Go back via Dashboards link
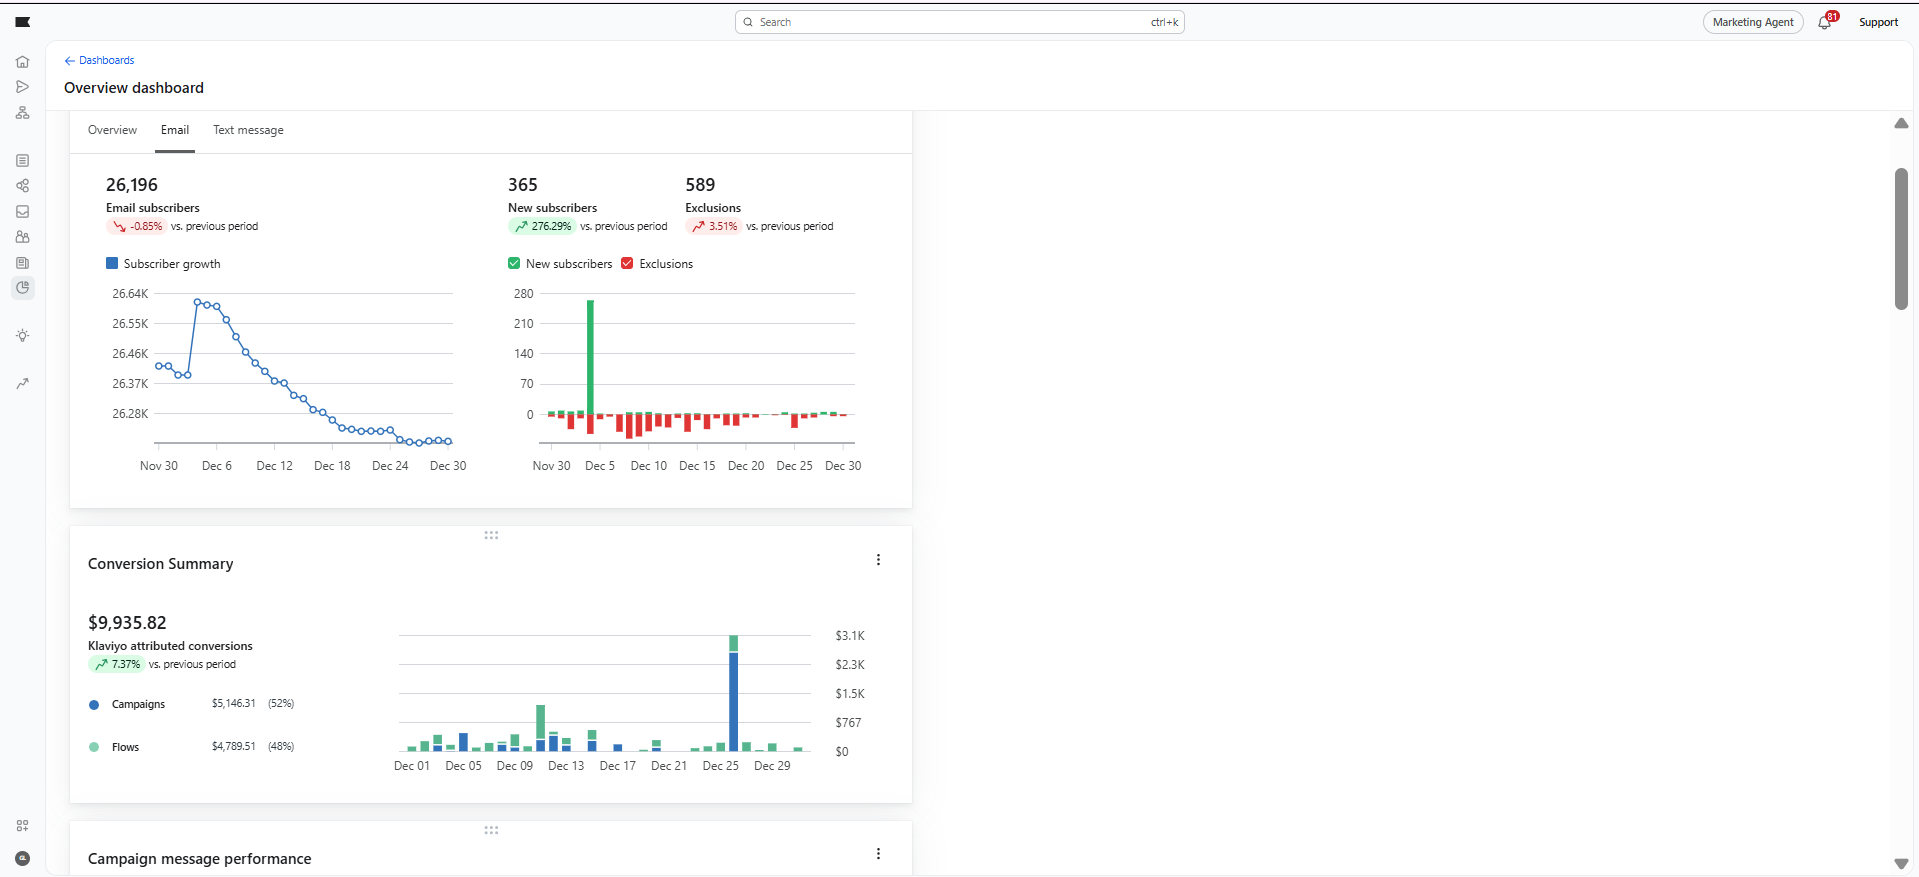 point(100,61)
